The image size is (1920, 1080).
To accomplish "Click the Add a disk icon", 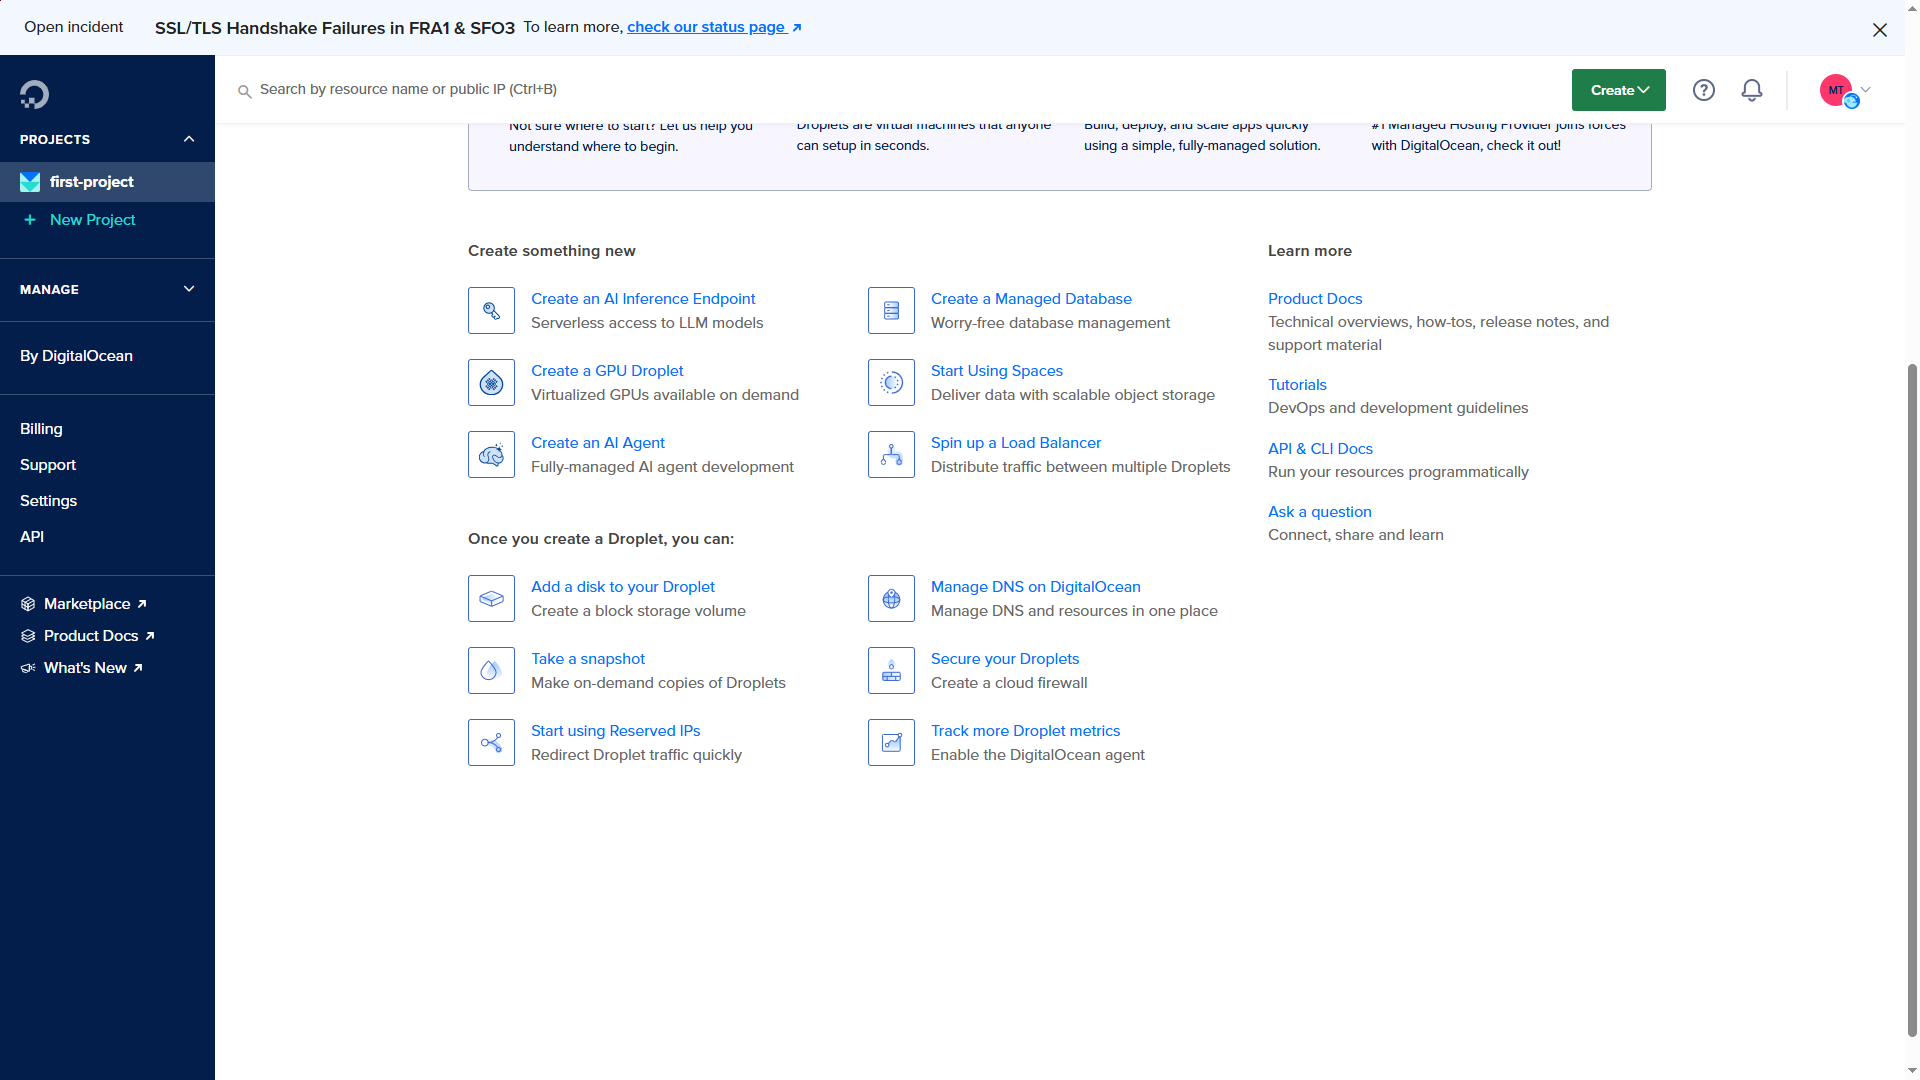I will click(x=491, y=599).
